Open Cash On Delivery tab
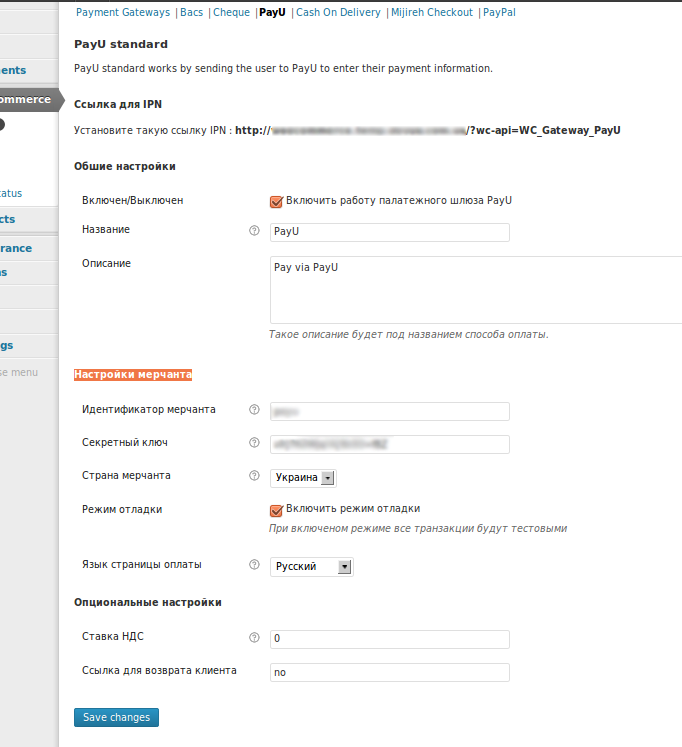This screenshot has height=747, width=682. click(x=338, y=12)
